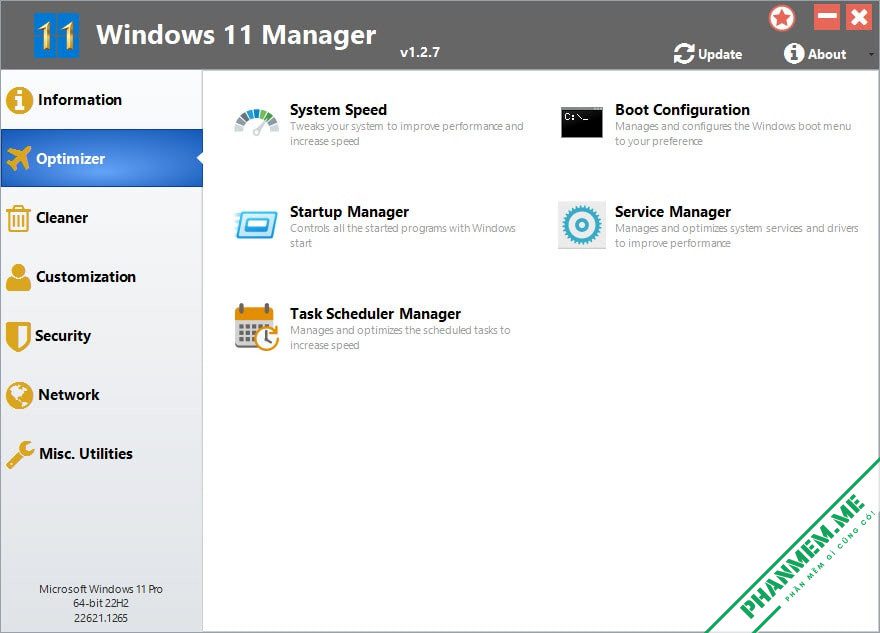Click the Customization user icon

19,277
